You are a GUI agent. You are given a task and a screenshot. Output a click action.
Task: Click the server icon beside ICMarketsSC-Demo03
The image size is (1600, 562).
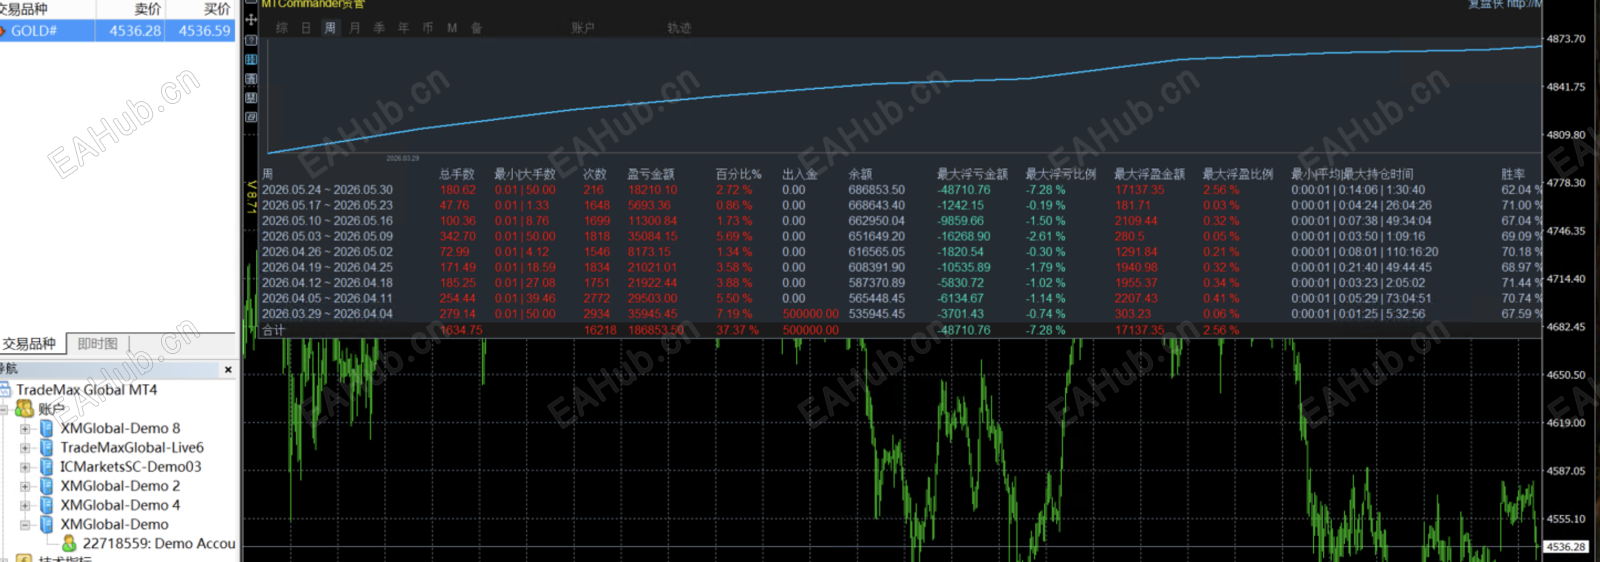46,466
